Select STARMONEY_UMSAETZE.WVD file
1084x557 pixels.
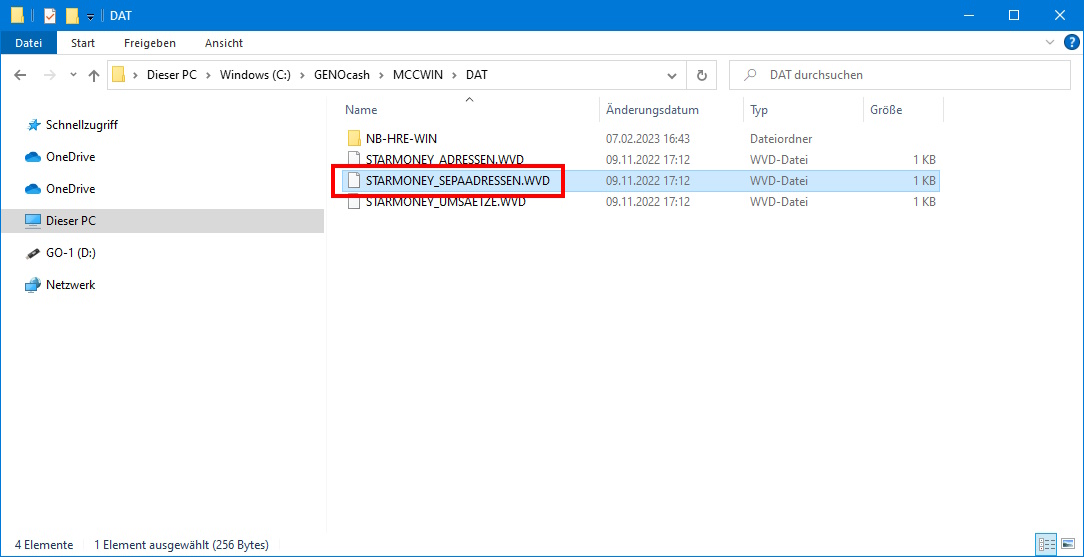point(445,202)
